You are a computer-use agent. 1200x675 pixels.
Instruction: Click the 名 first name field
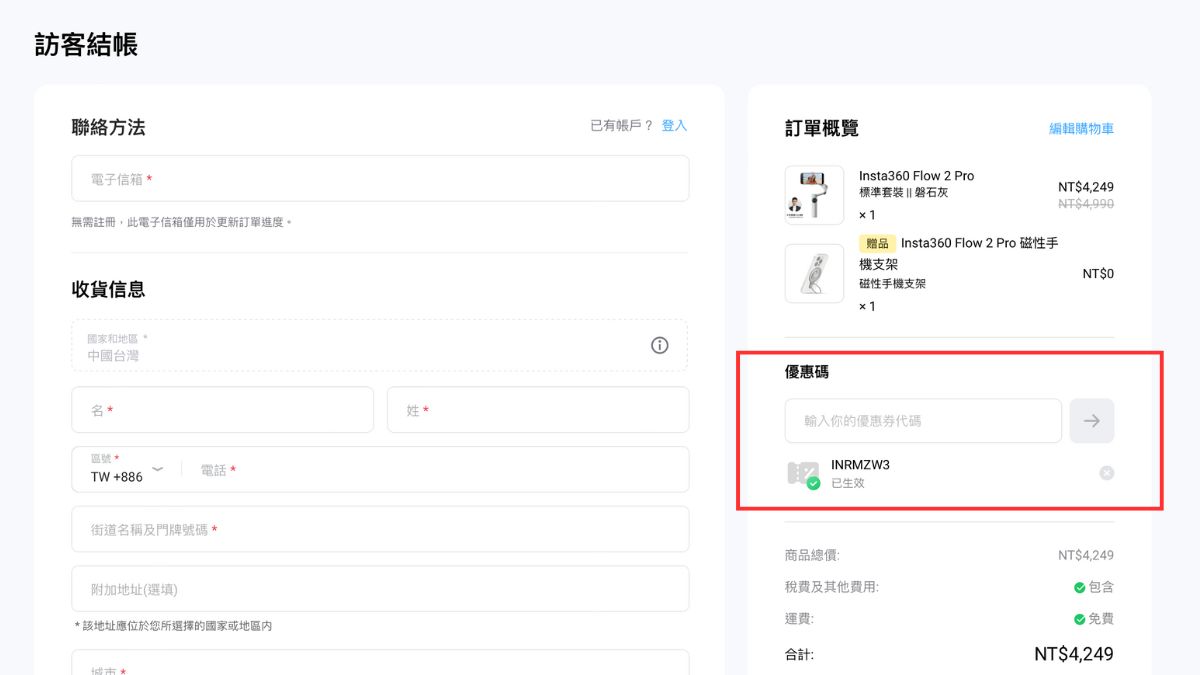coord(222,410)
